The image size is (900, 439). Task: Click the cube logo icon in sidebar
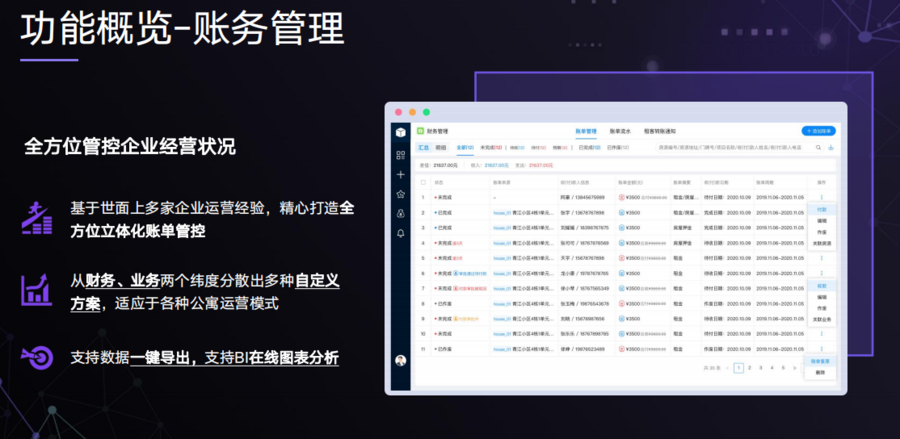401,132
